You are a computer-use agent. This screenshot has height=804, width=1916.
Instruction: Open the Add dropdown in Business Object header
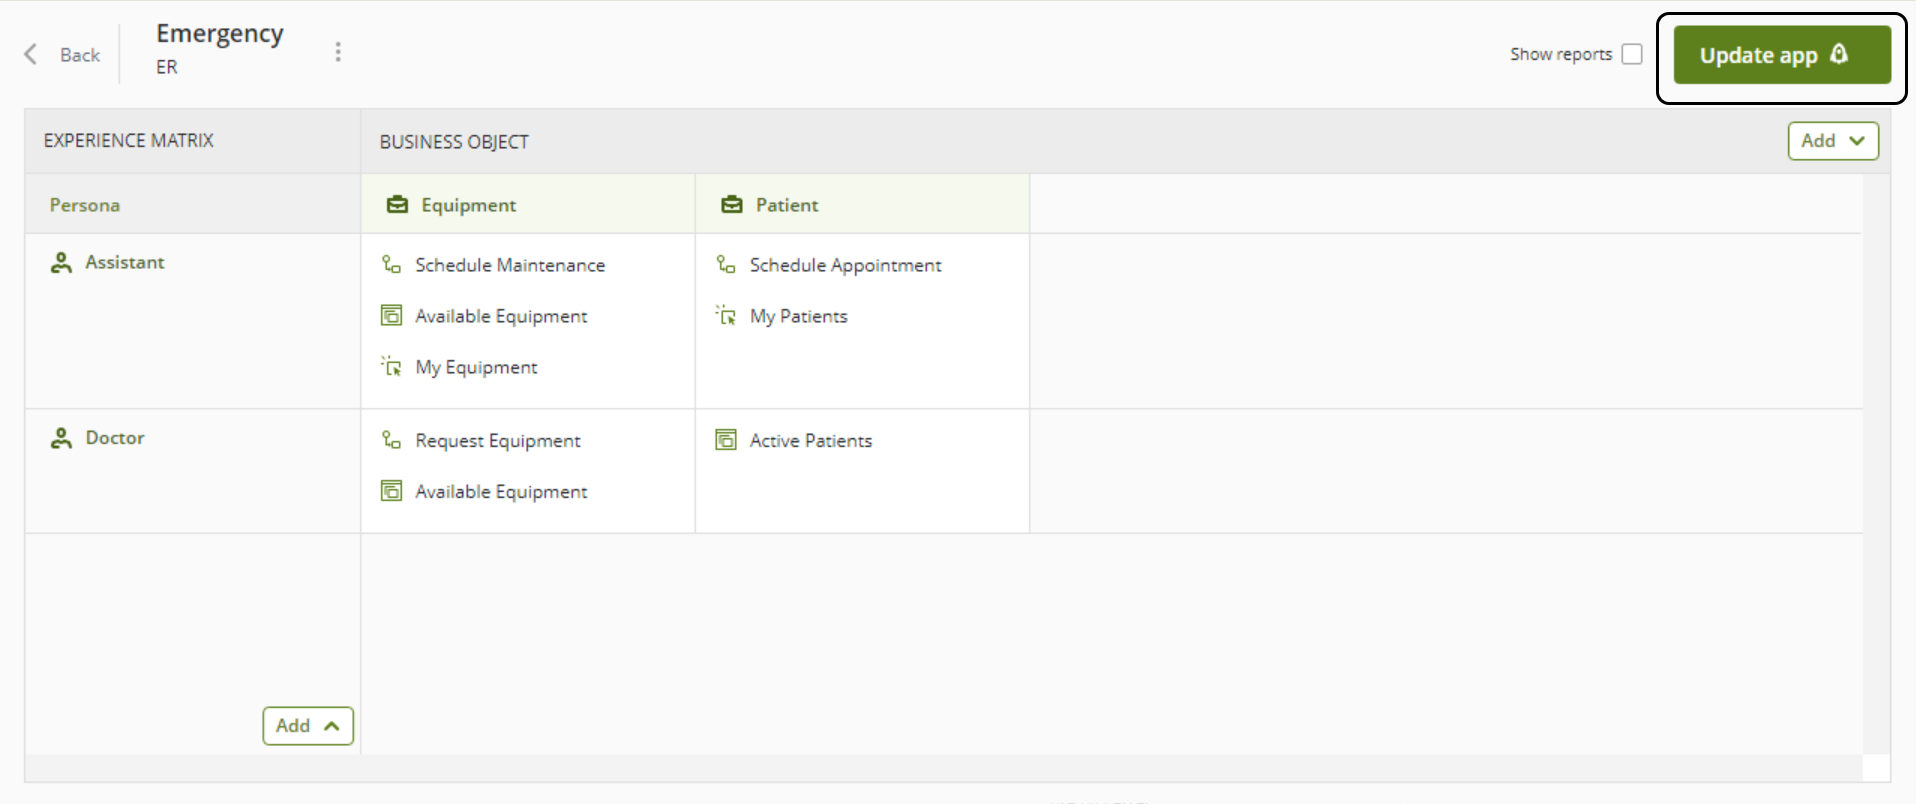tap(1833, 141)
